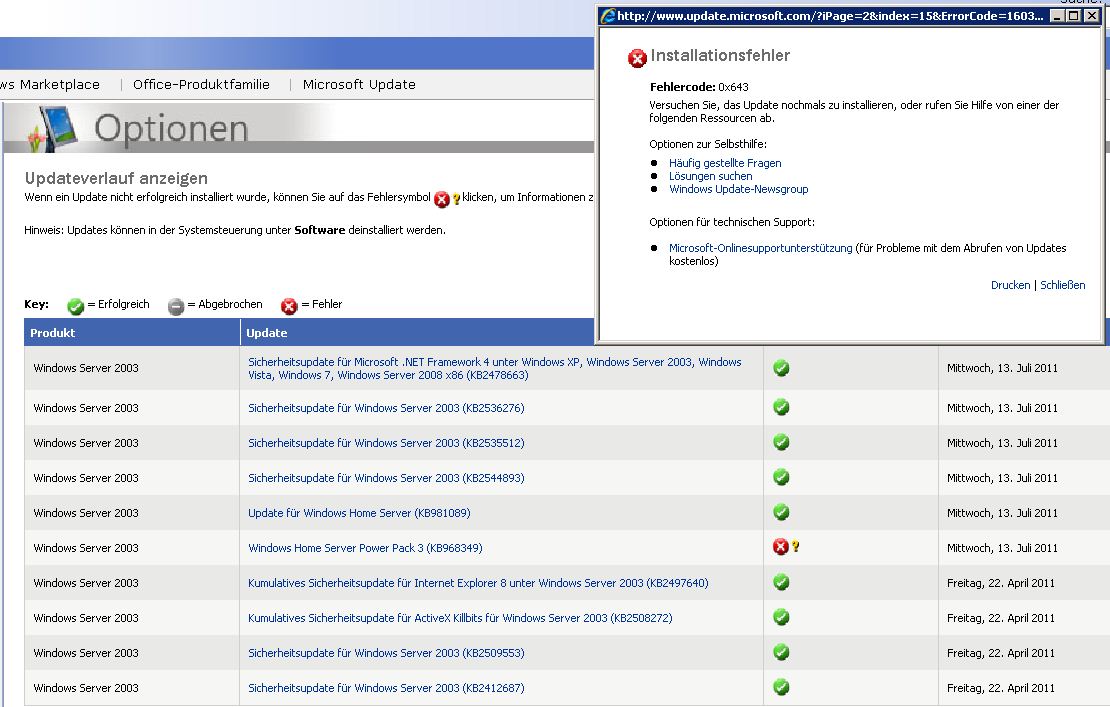Click the green success icon for KB981089
The height and width of the screenshot is (707, 1110).
coord(782,512)
